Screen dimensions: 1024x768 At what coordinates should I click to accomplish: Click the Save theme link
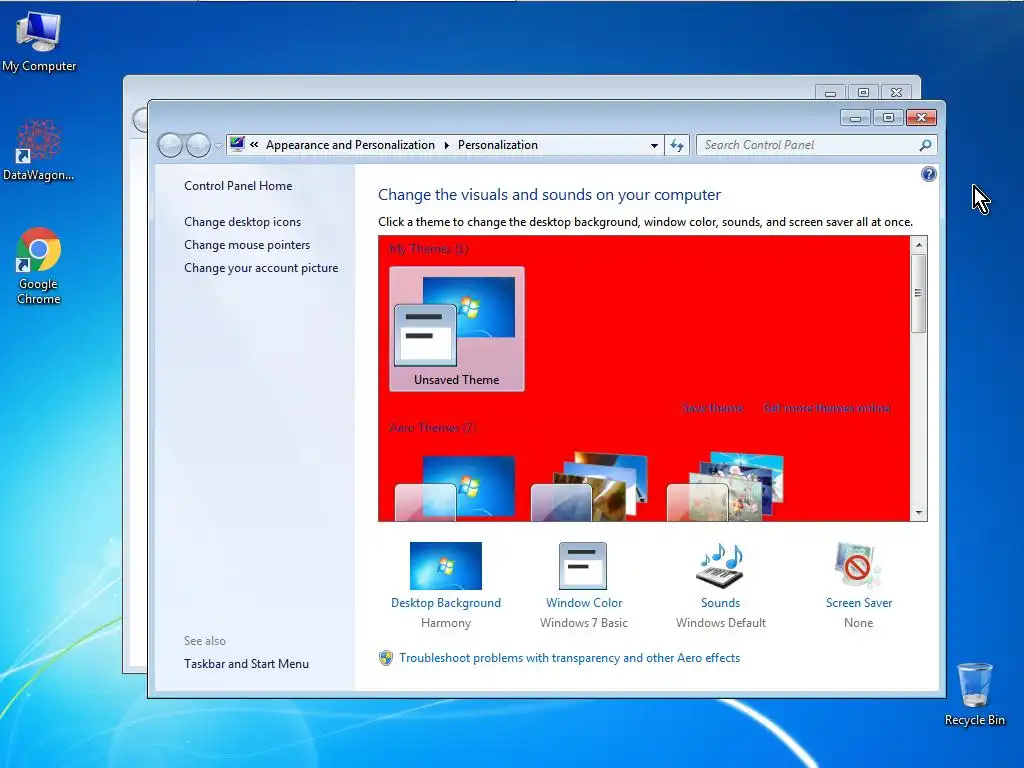tap(712, 408)
